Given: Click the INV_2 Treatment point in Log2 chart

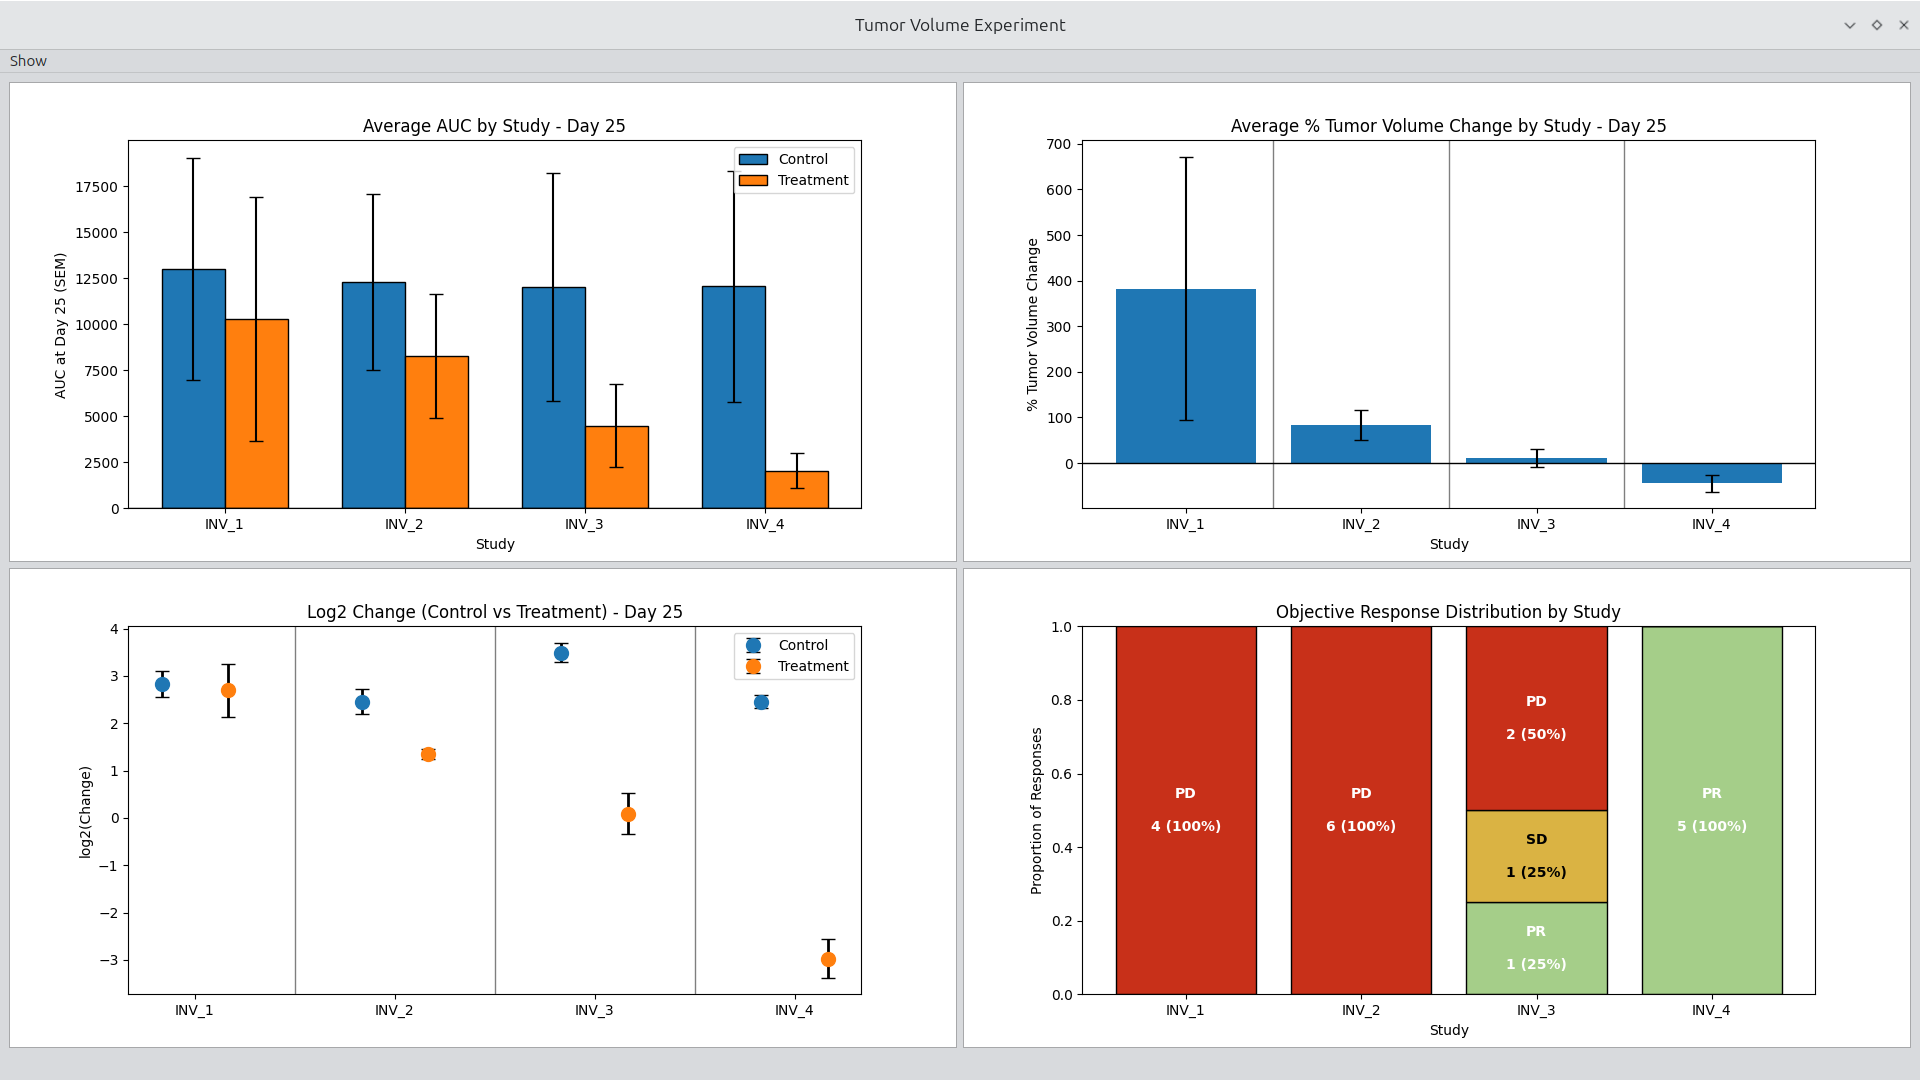Looking at the screenshot, I should point(428,755).
